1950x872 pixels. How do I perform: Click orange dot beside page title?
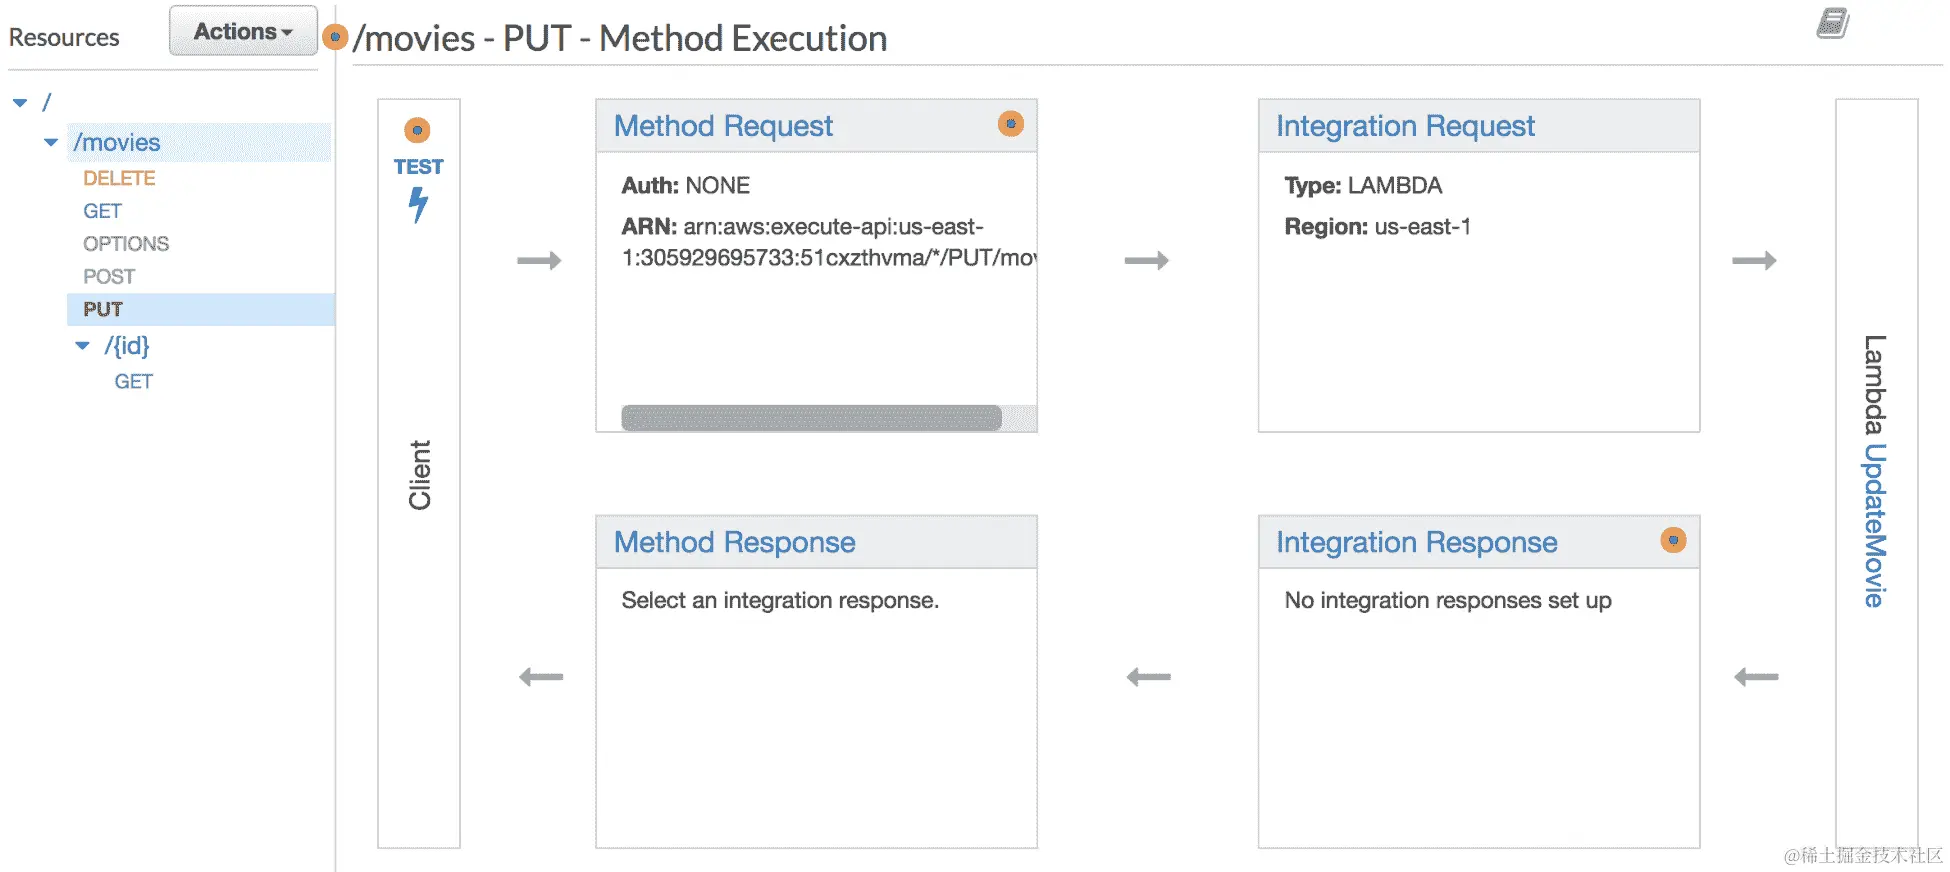pyautogui.click(x=336, y=38)
